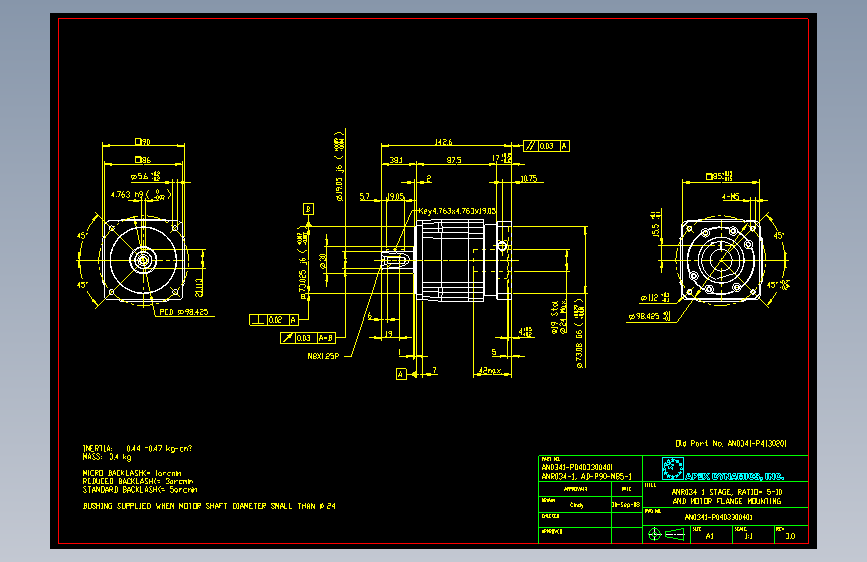This screenshot has height=562, width=867.
Task: Select STANDARD BACKLASH<= 5arcmin line
Action: (x=140, y=490)
